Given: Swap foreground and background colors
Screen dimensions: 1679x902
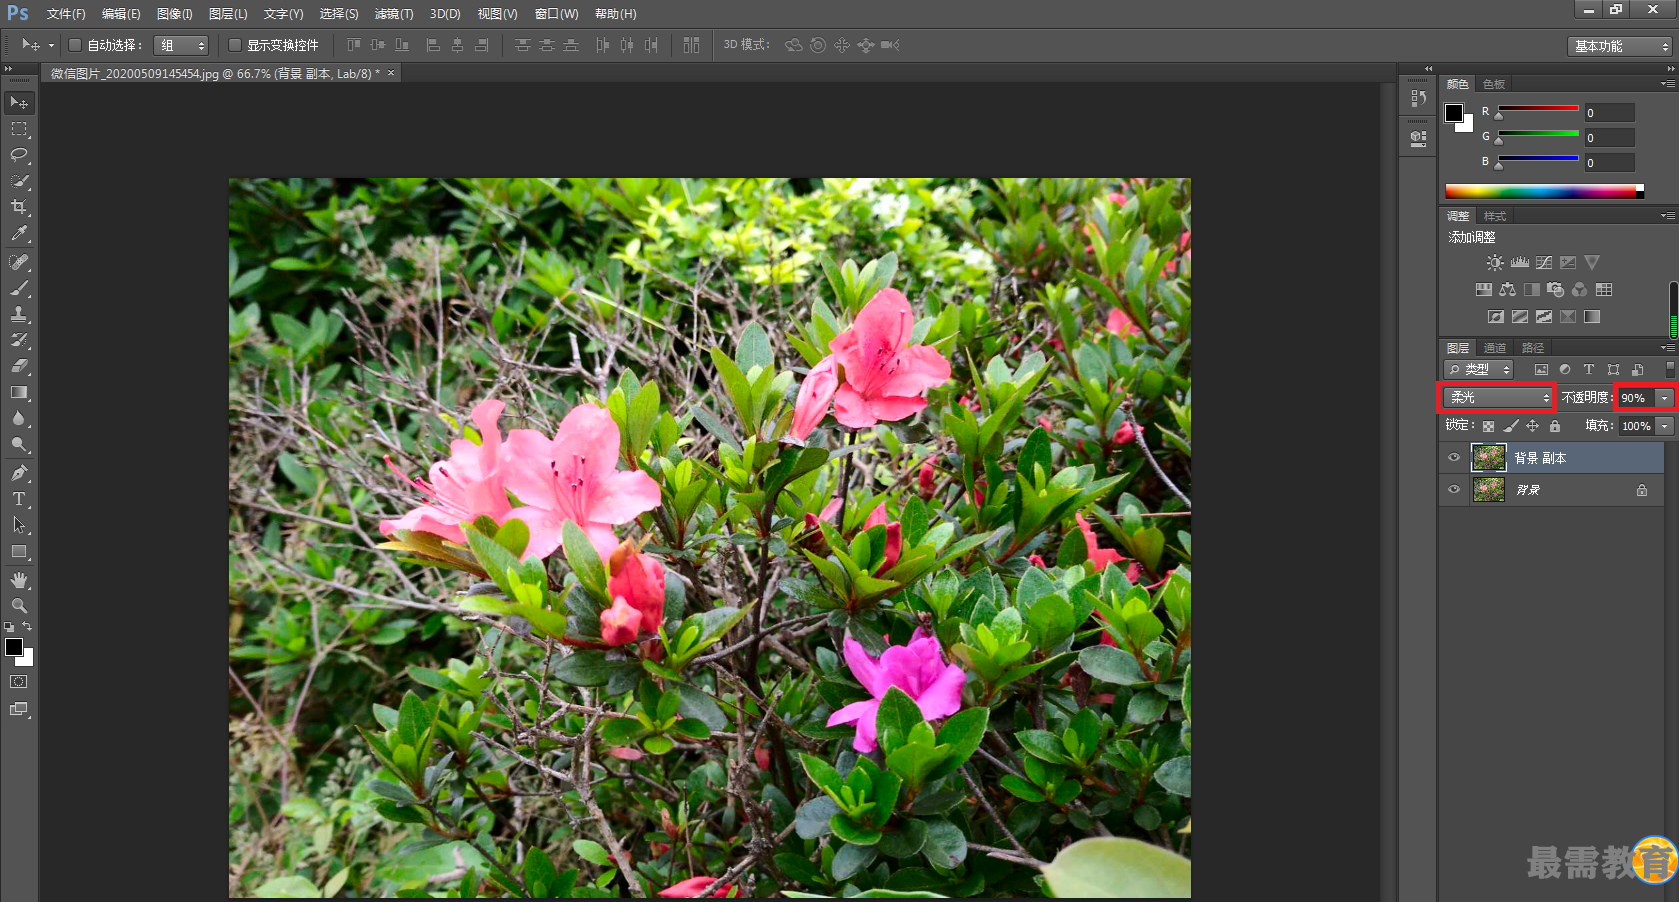Looking at the screenshot, I should point(28,627).
